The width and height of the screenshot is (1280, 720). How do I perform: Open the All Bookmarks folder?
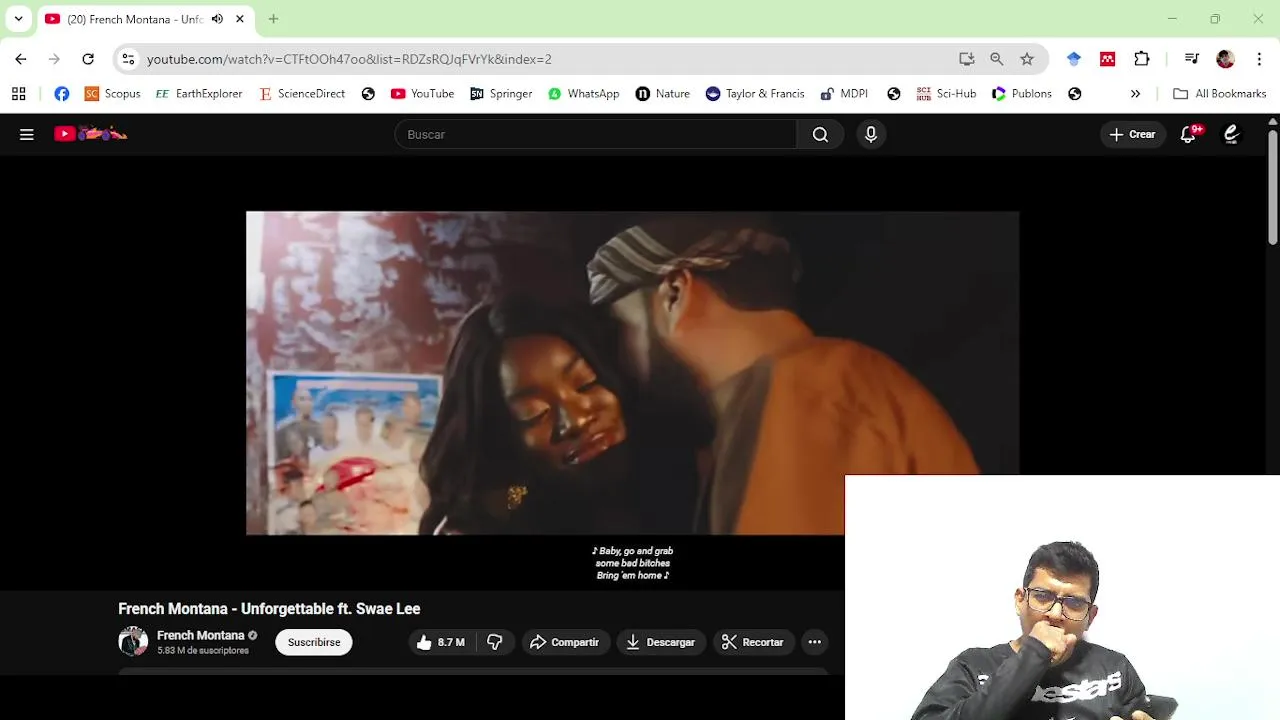[x=1220, y=94]
